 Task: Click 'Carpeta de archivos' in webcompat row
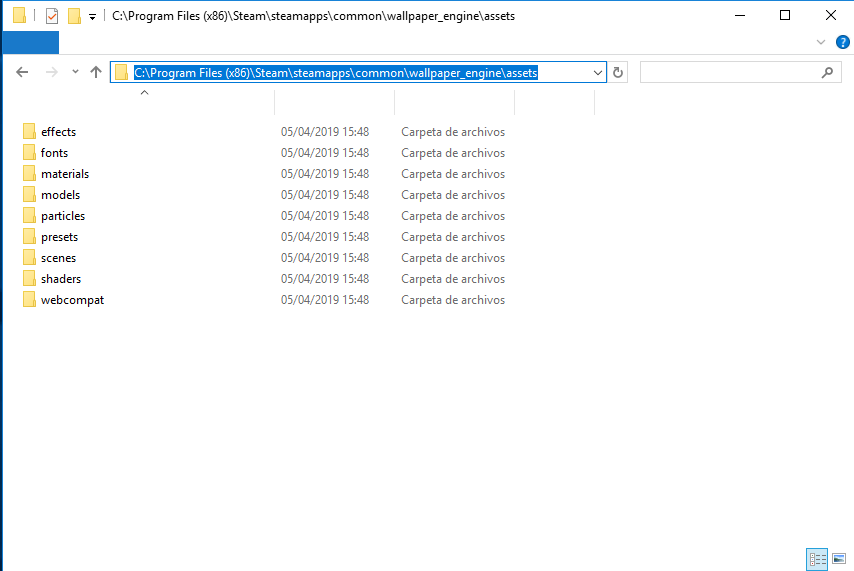coord(453,300)
